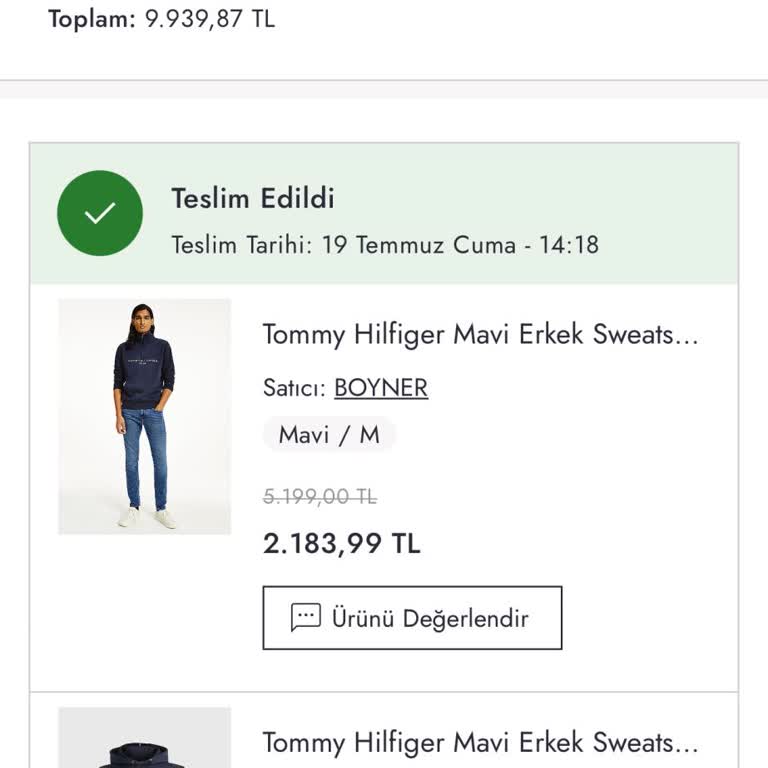Click the Toplam label at top
Viewport: 768px width, 768px height.
tap(91, 19)
